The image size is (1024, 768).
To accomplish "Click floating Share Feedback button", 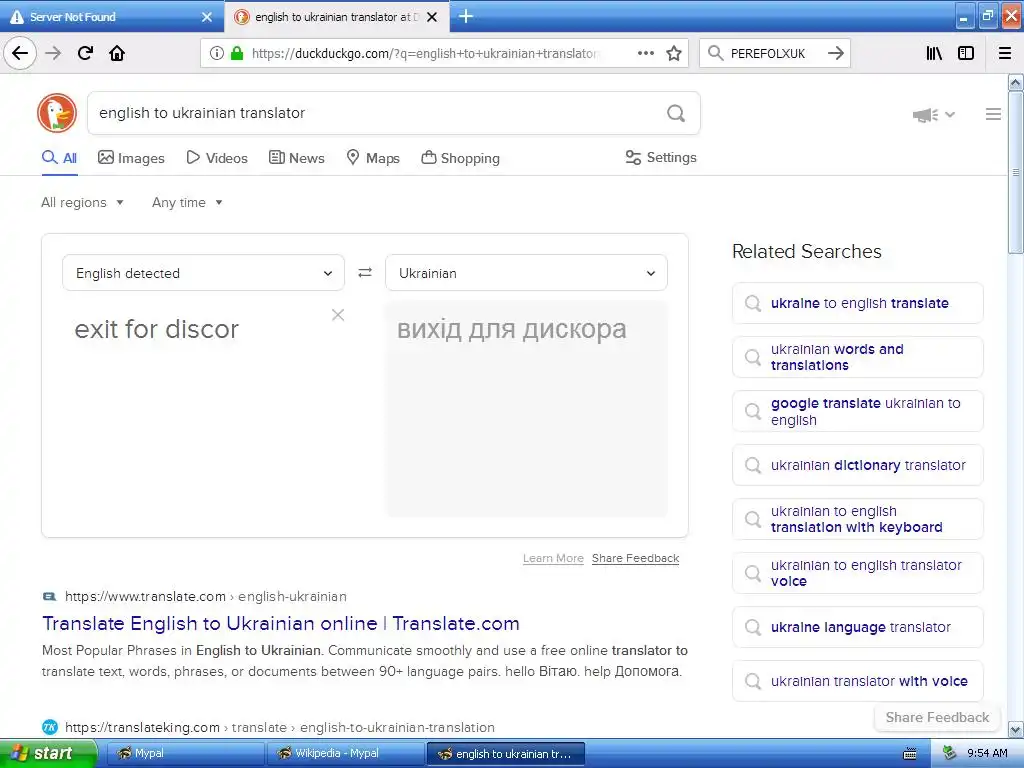I will click(937, 718).
